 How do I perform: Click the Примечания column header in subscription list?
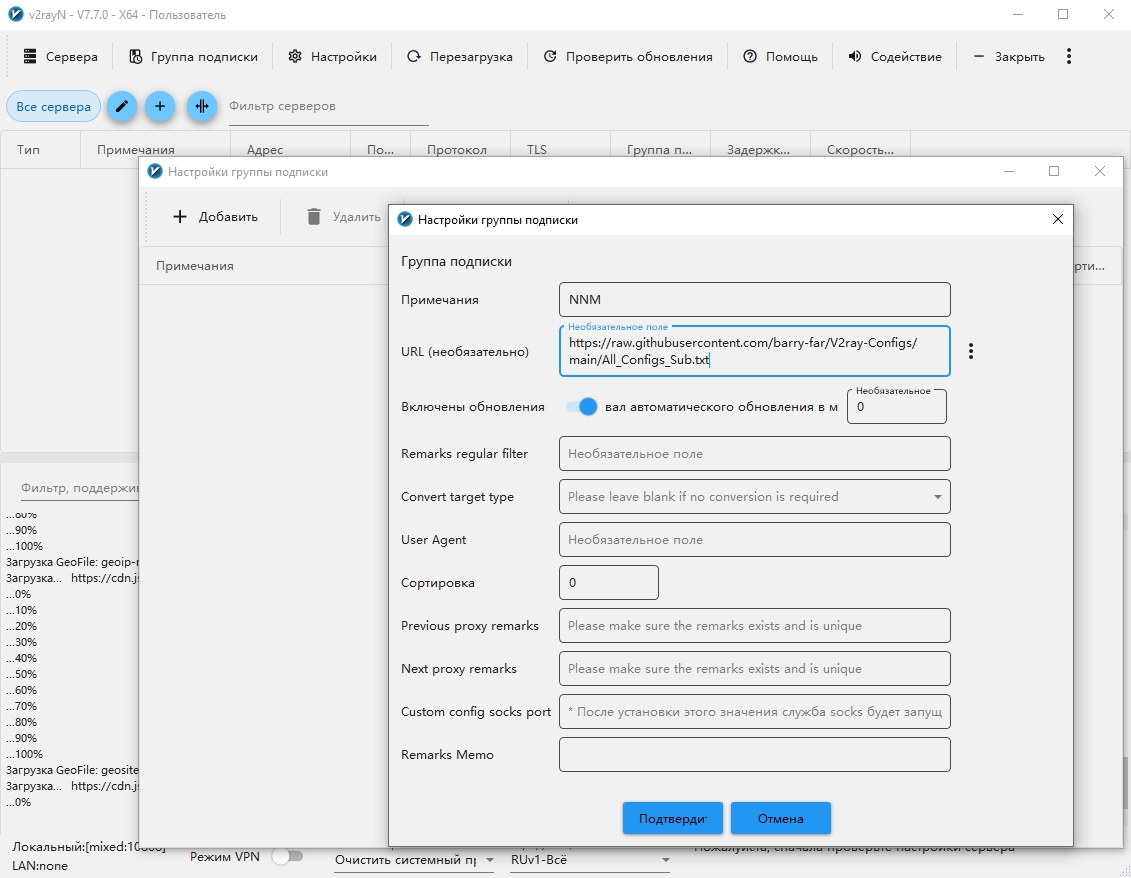click(x=195, y=265)
